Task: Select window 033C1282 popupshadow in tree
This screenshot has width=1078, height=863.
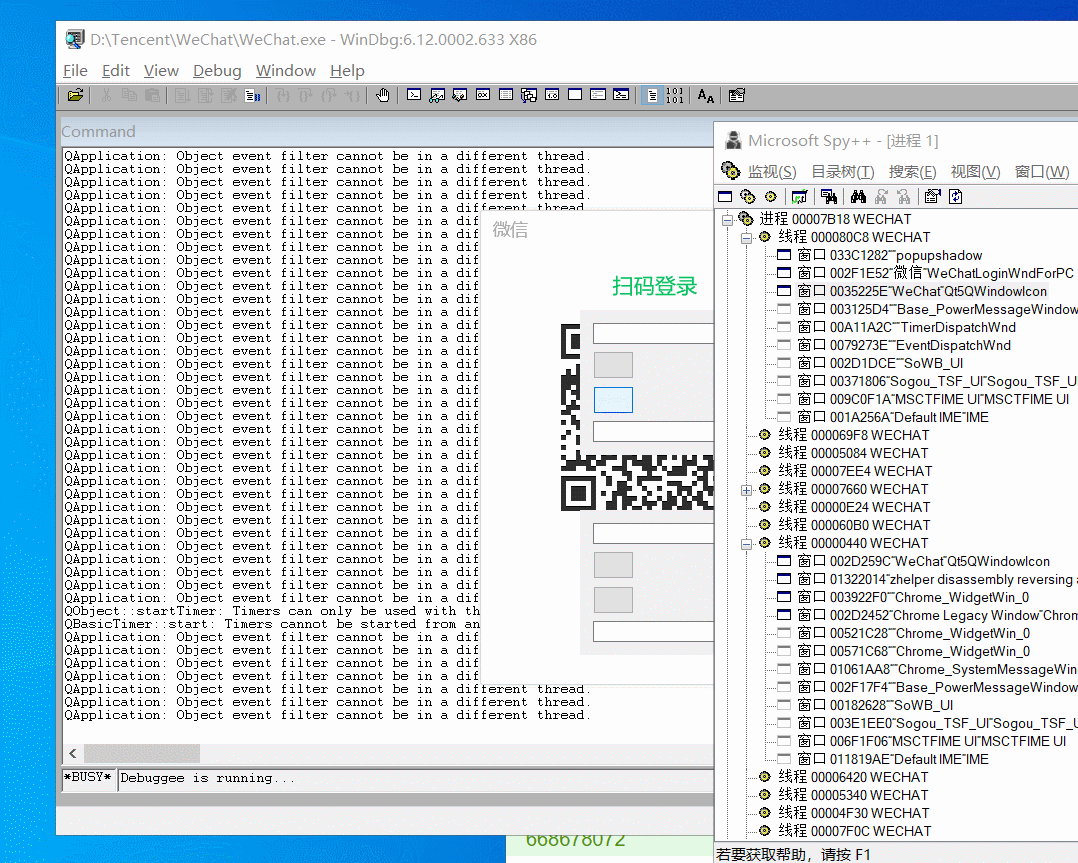Action: (x=890, y=255)
